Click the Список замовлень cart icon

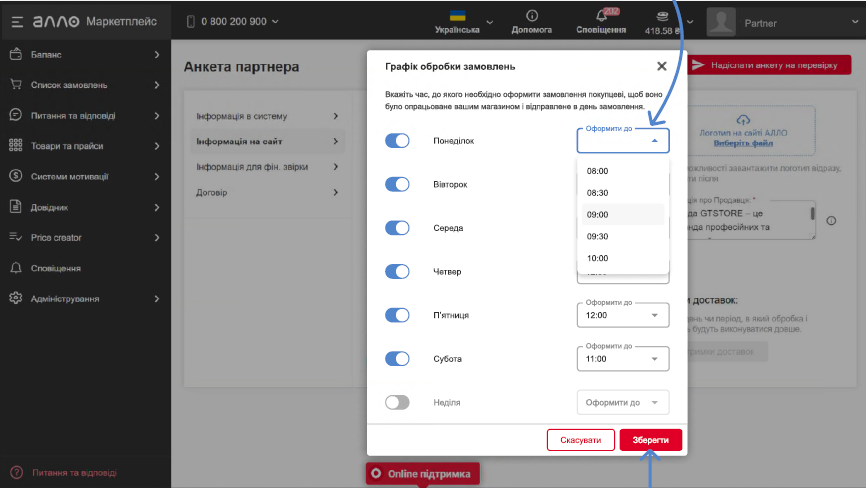coord(15,85)
